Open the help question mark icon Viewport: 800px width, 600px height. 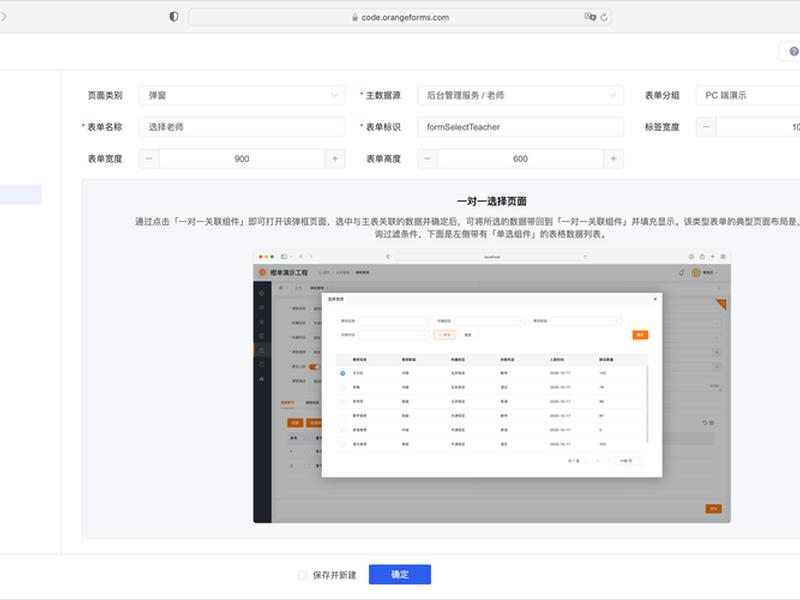tap(794, 52)
